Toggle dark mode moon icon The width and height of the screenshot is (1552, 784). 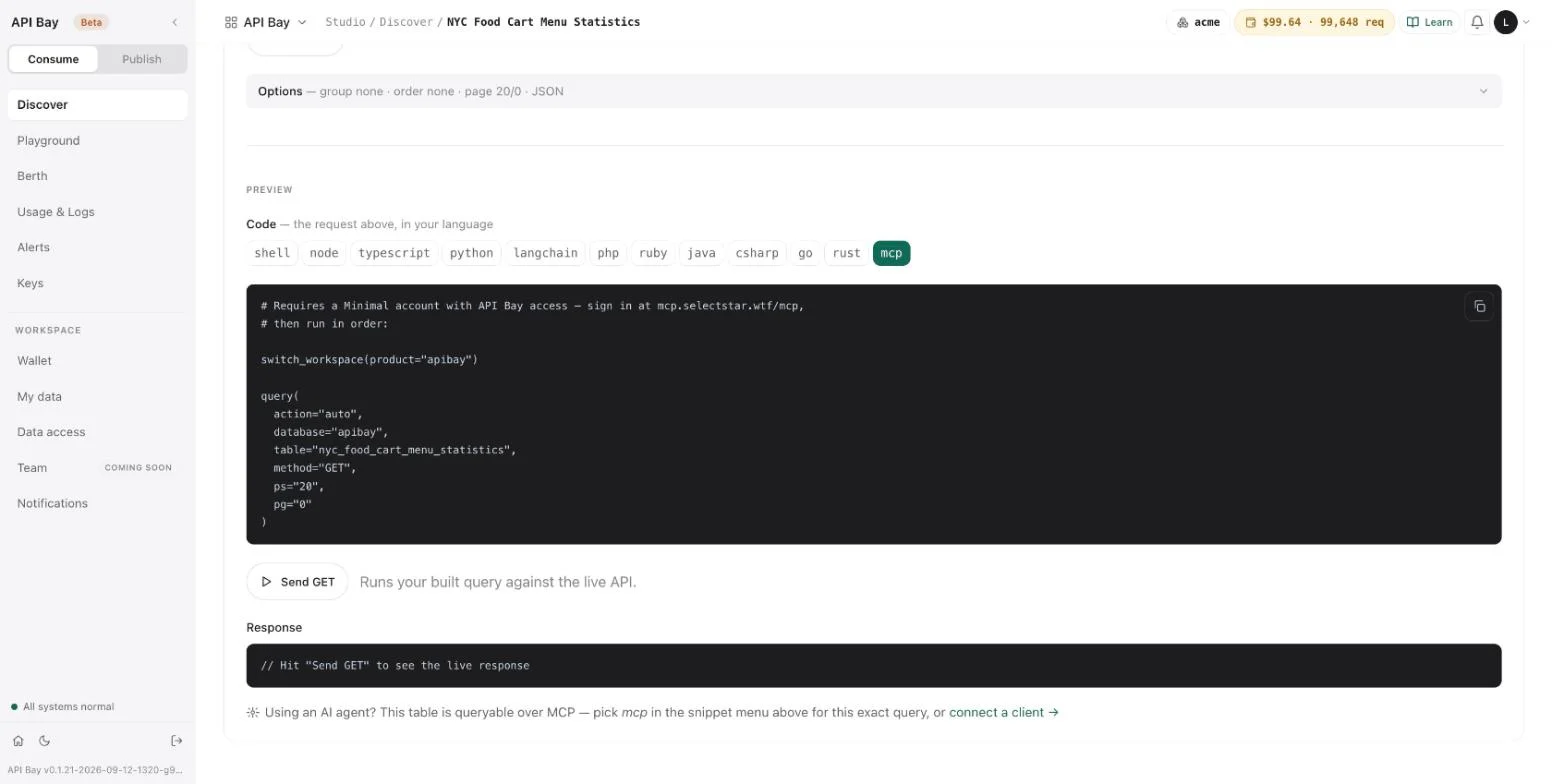[44, 741]
